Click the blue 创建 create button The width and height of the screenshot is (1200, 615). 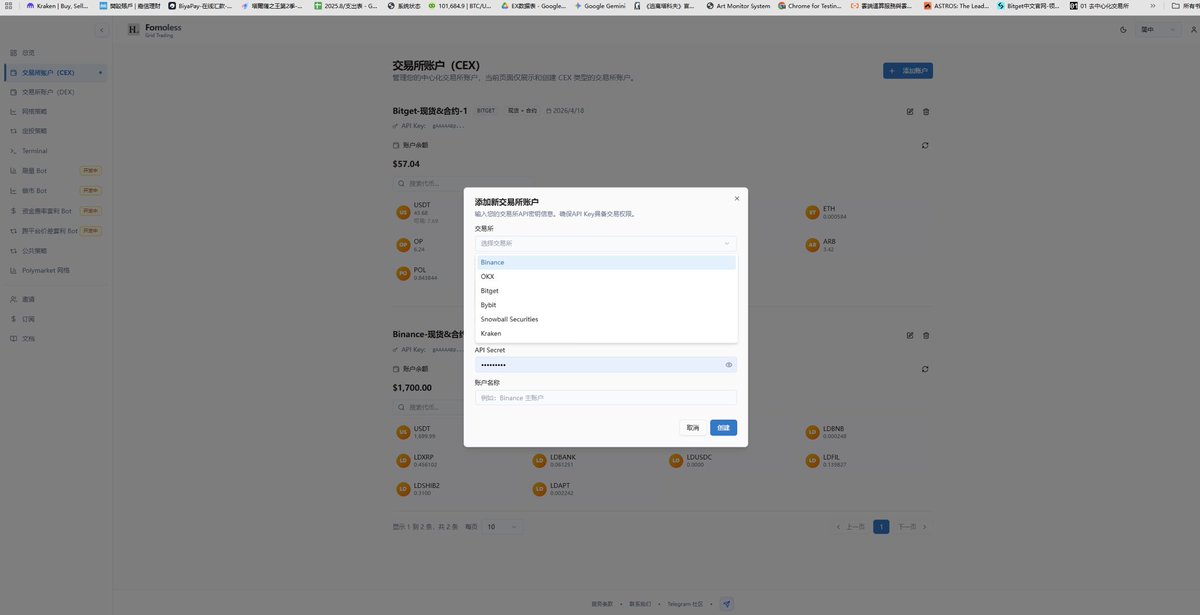point(724,428)
